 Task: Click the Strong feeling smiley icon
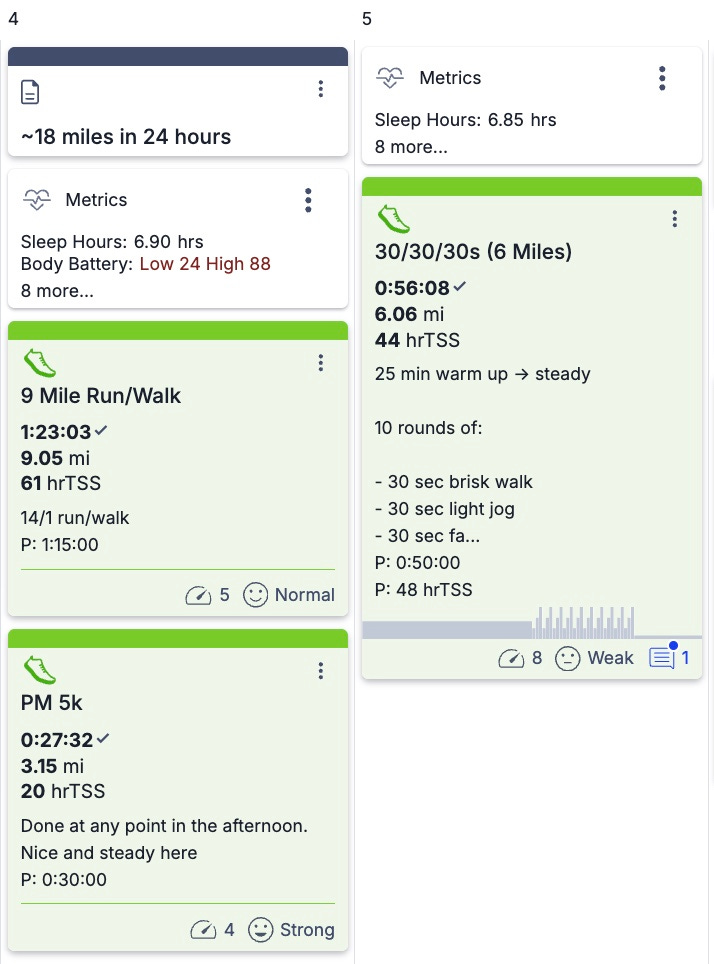(260, 930)
